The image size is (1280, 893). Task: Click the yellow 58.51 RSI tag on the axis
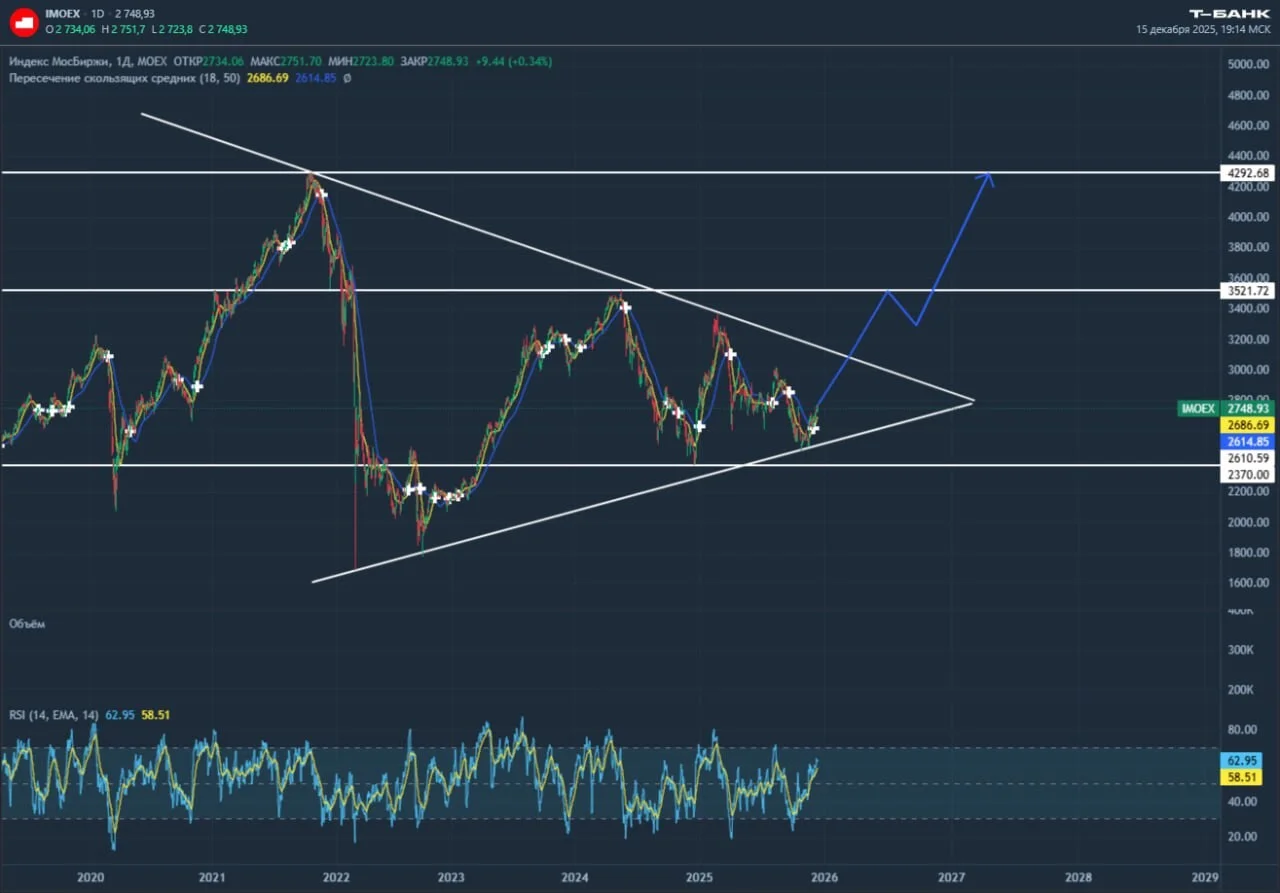pyautogui.click(x=1241, y=777)
